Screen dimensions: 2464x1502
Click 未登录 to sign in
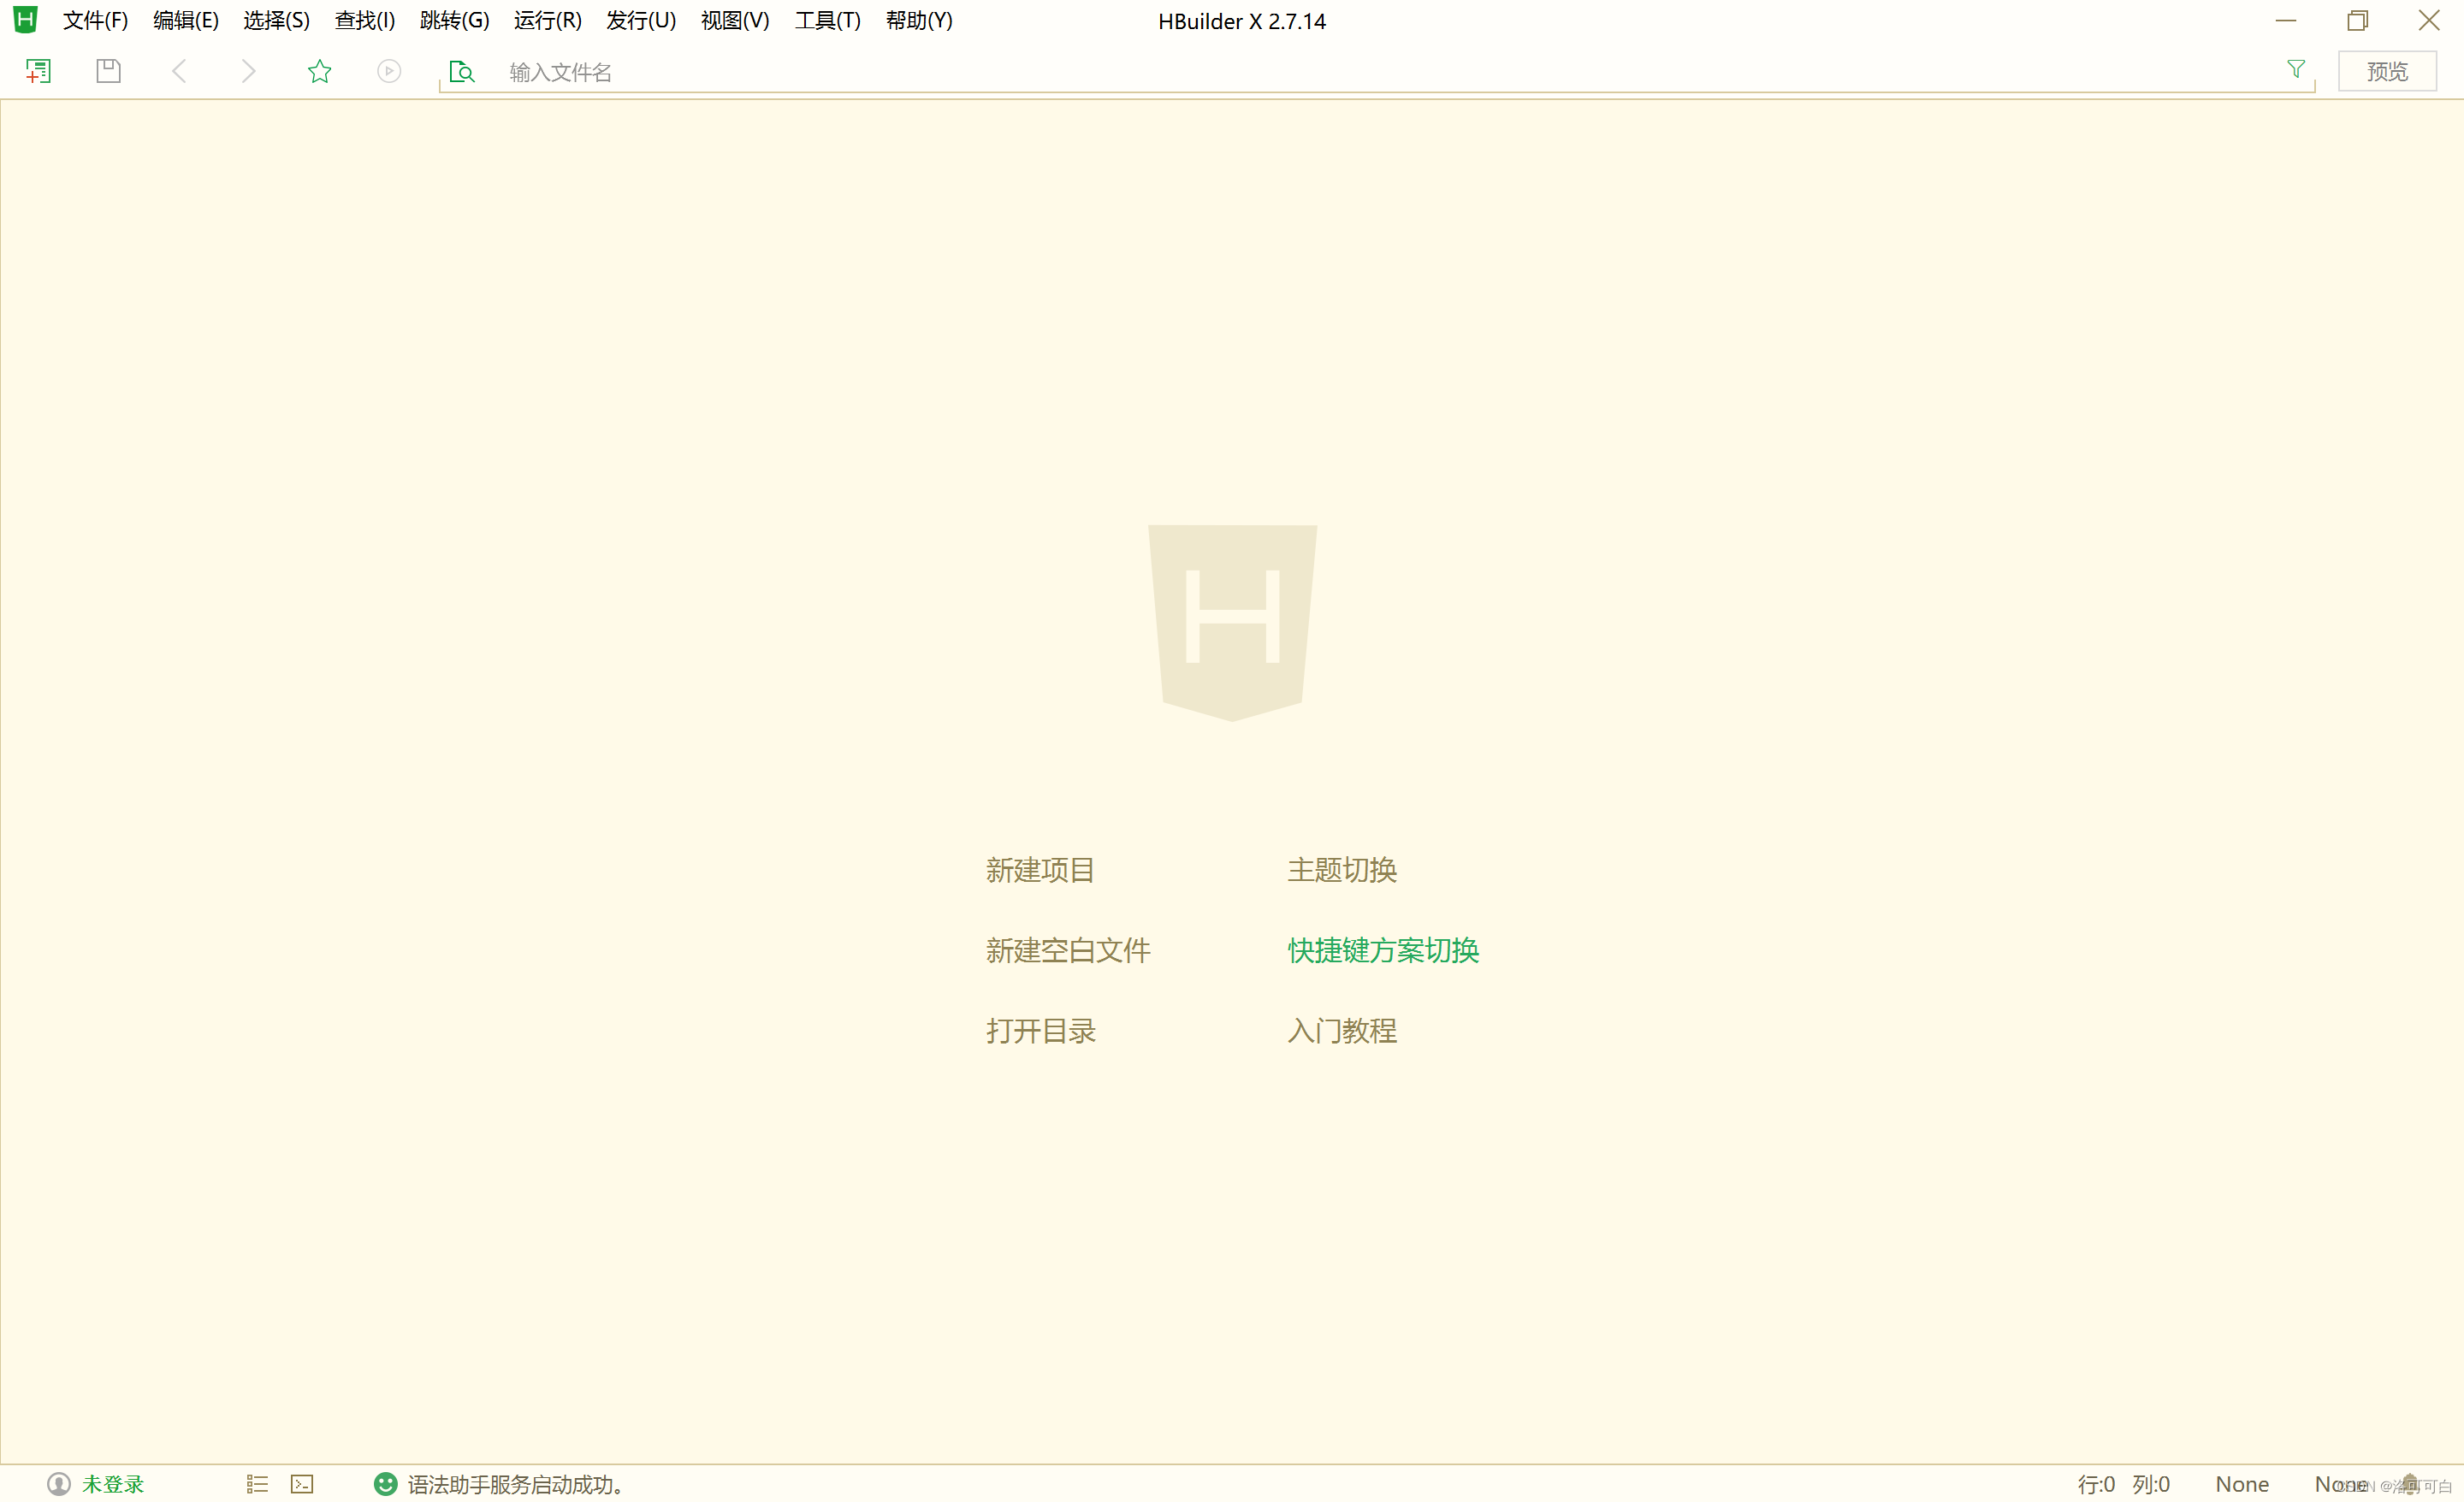(x=111, y=1484)
